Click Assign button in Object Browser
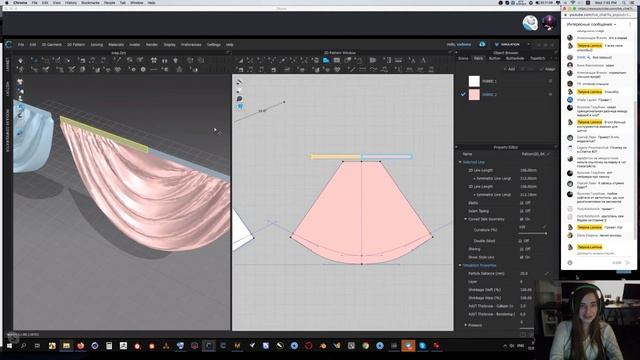Viewport: 640px width, 360px height. click(x=547, y=69)
